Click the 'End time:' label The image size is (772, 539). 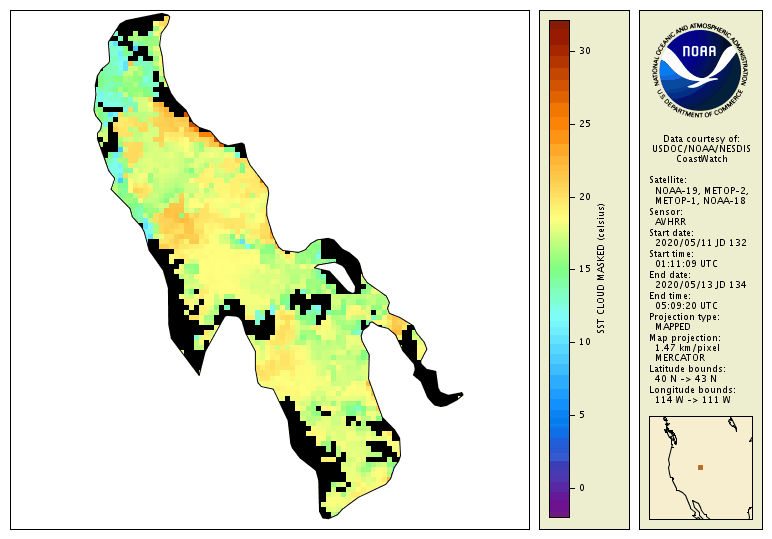click(670, 296)
